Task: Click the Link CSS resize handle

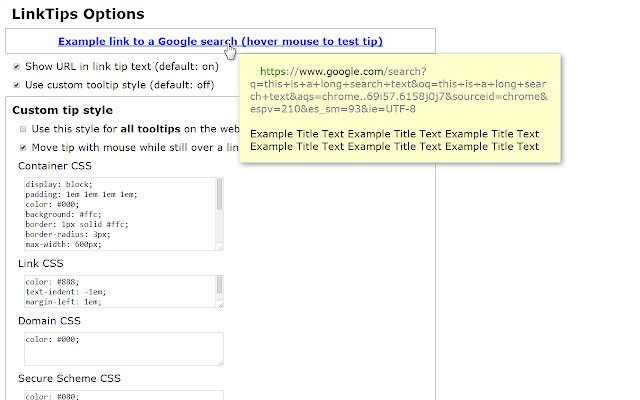Action: 220,304
